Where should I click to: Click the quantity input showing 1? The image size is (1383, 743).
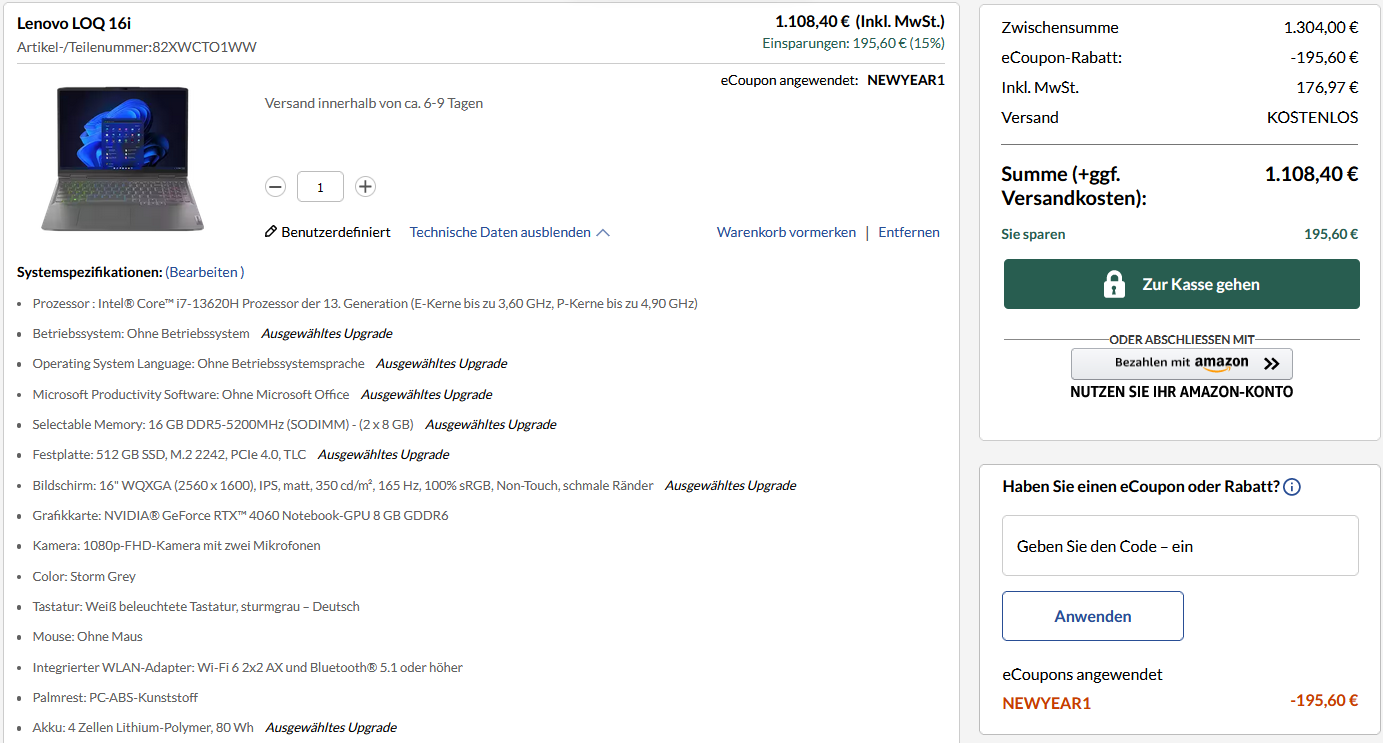[x=320, y=186]
